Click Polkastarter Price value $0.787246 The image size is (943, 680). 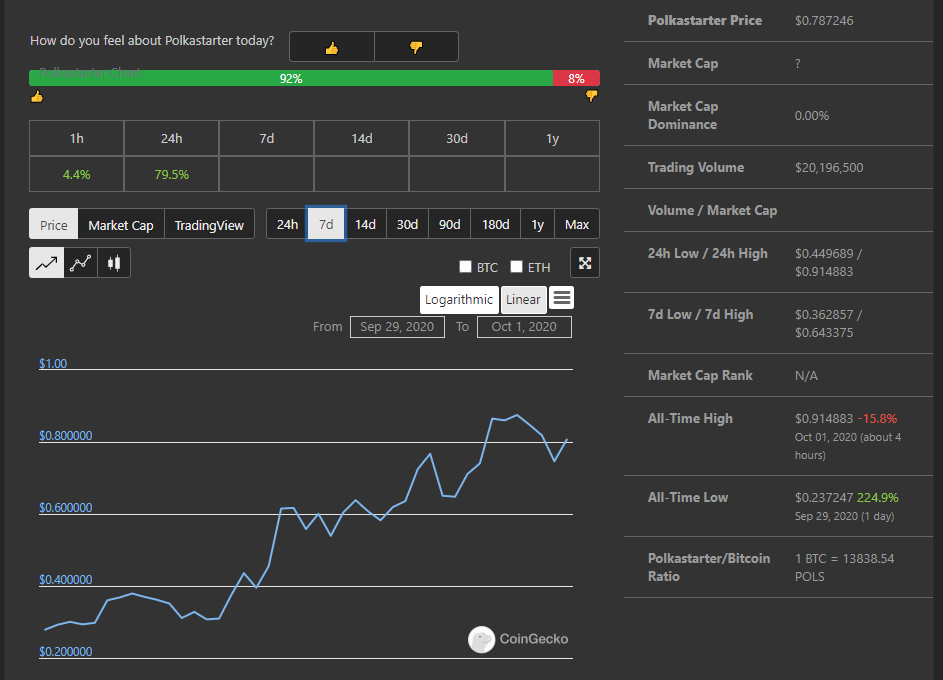pyautogui.click(x=824, y=20)
